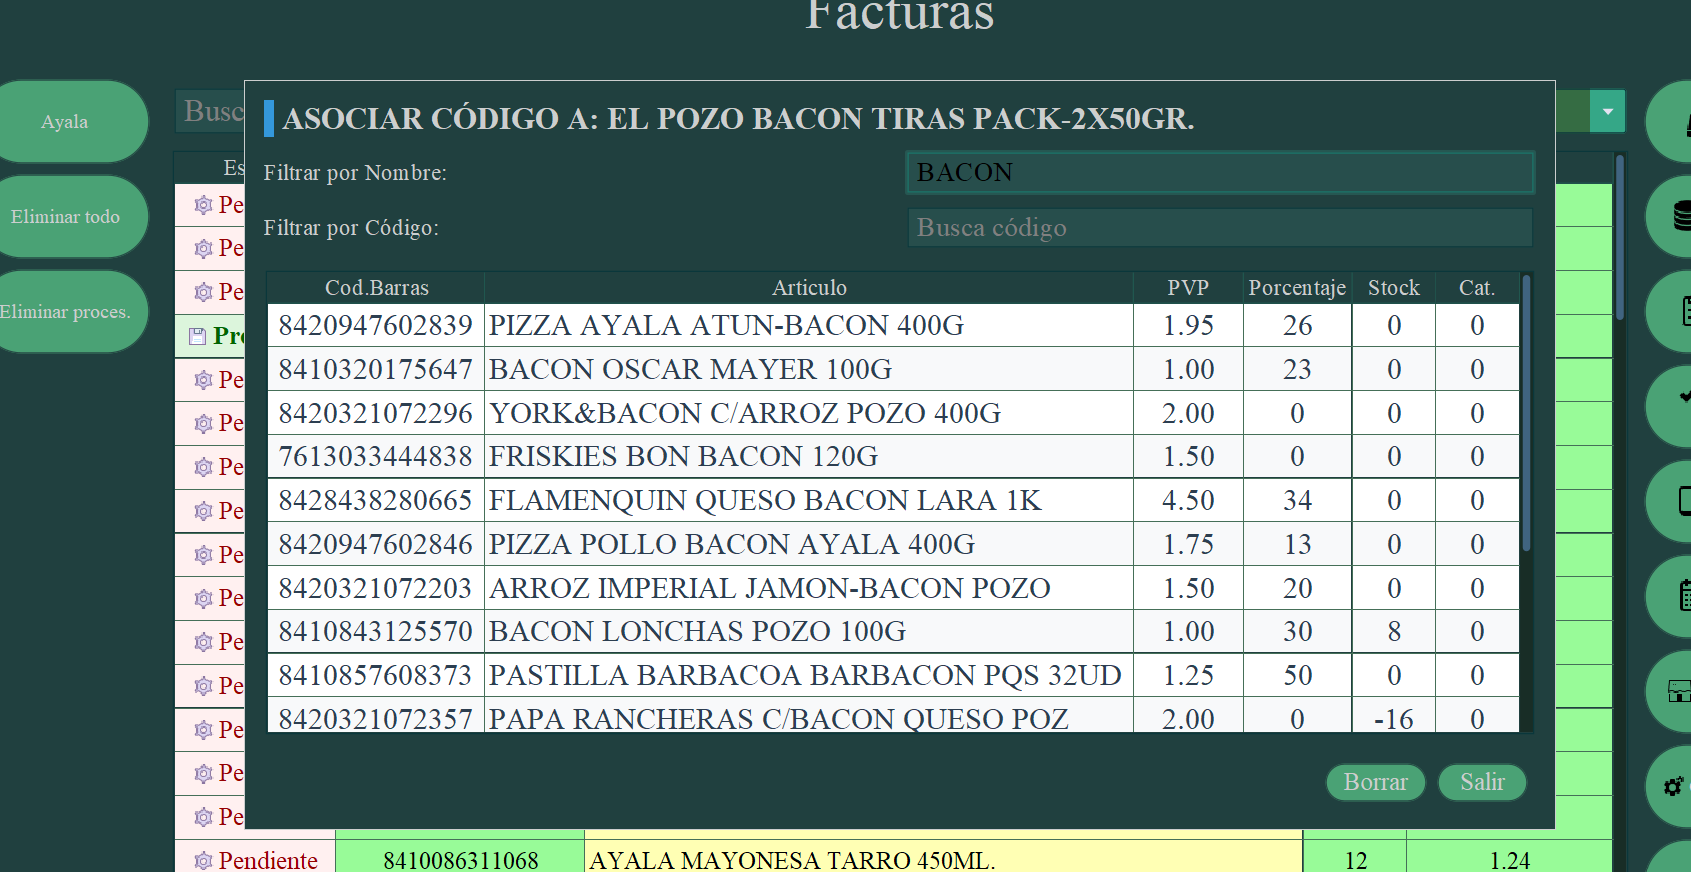Click PVP value 4.50
The image size is (1691, 872).
click(x=1188, y=501)
